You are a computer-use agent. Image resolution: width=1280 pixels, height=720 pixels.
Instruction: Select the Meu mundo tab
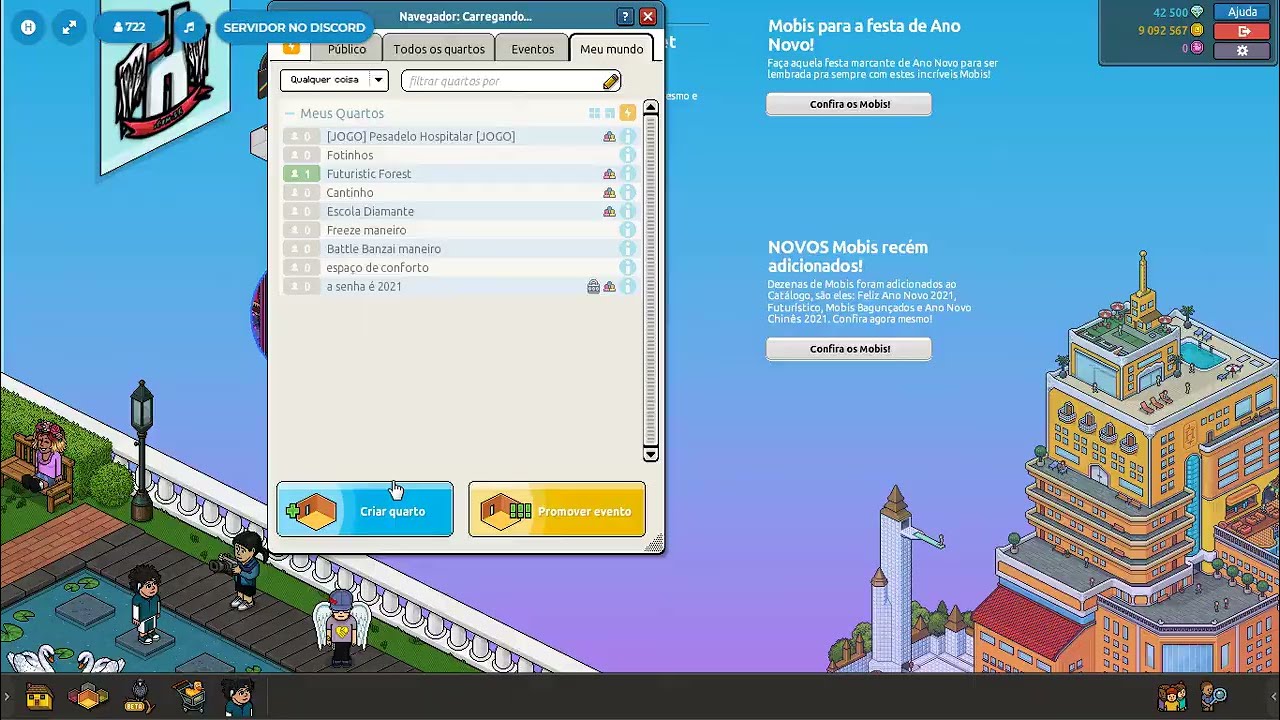[612, 49]
